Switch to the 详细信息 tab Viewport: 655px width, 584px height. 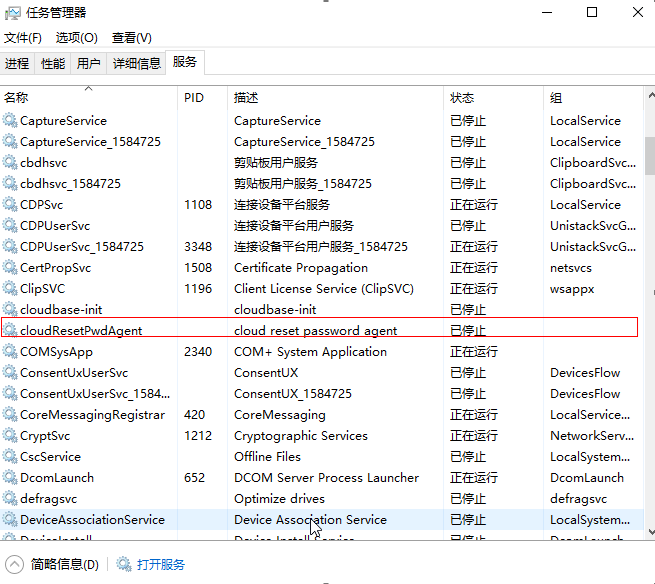point(136,63)
